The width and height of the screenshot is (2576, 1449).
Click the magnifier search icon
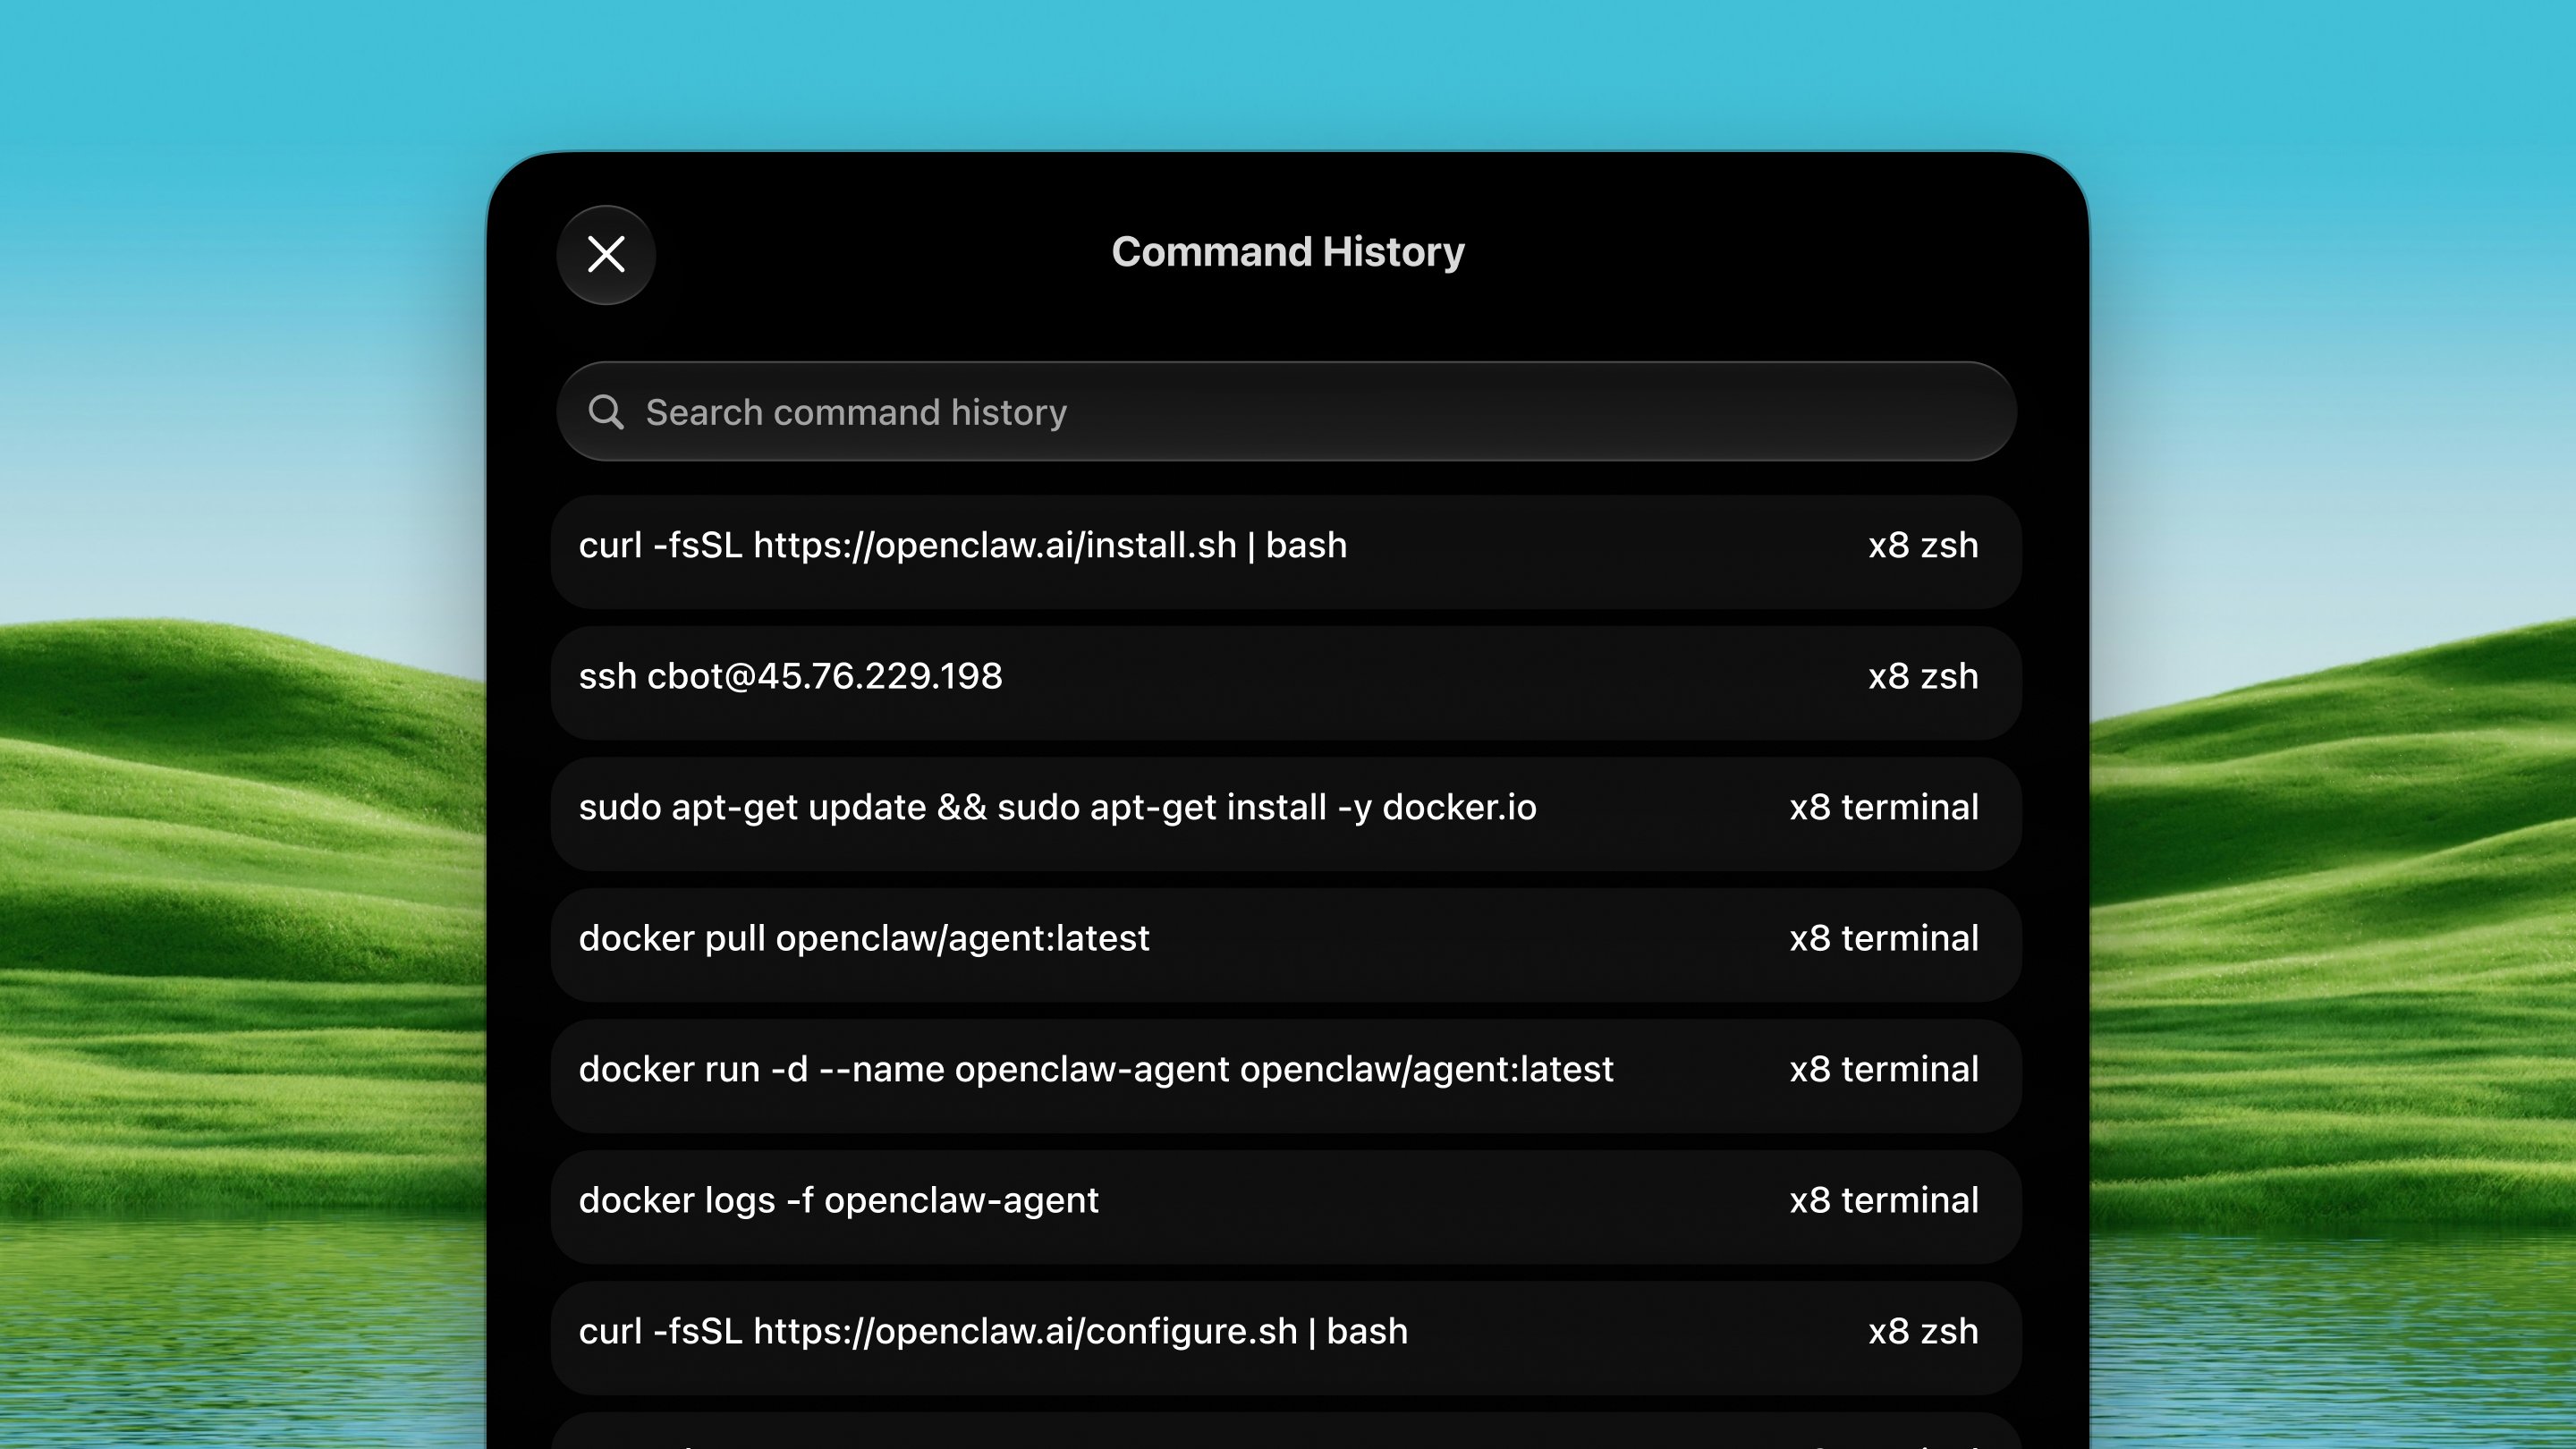click(x=606, y=412)
